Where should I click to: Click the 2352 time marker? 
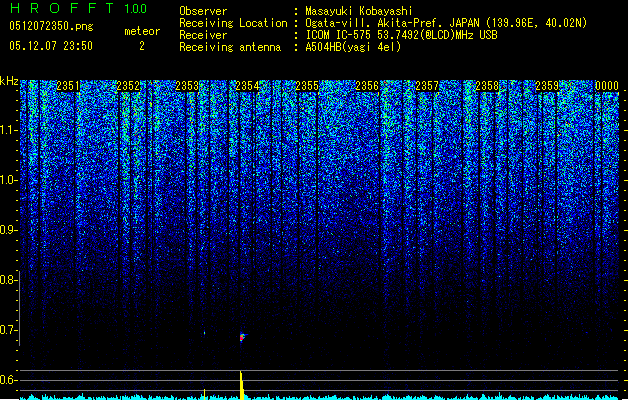pos(128,86)
